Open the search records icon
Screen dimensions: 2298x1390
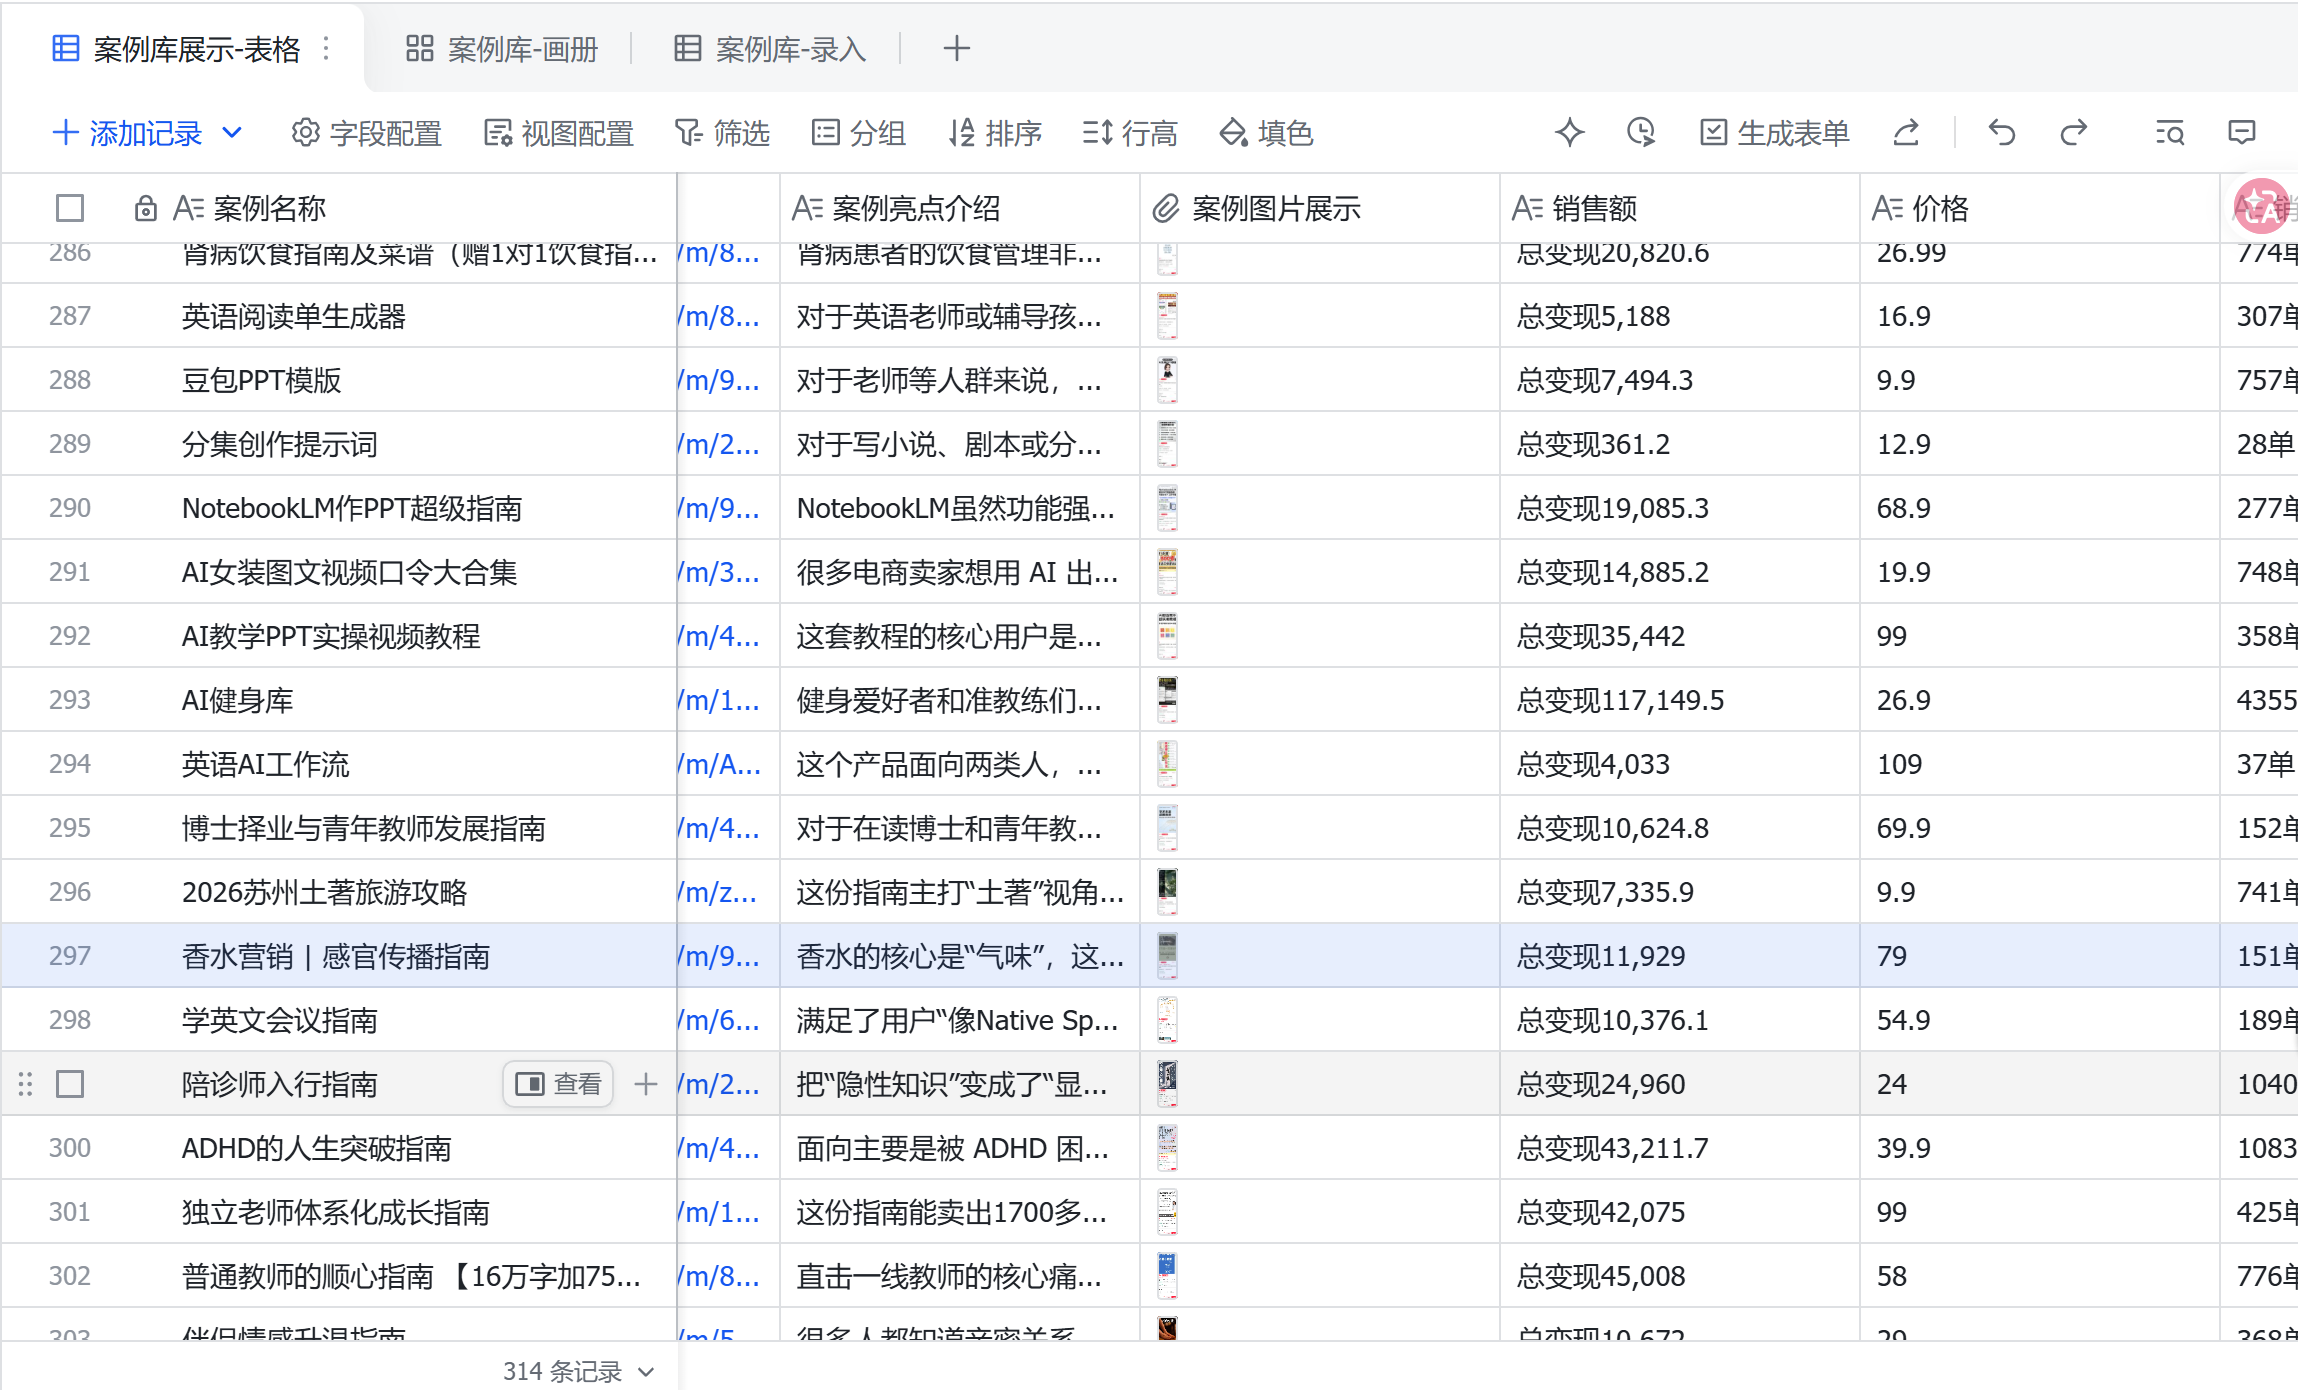[x=2169, y=133]
